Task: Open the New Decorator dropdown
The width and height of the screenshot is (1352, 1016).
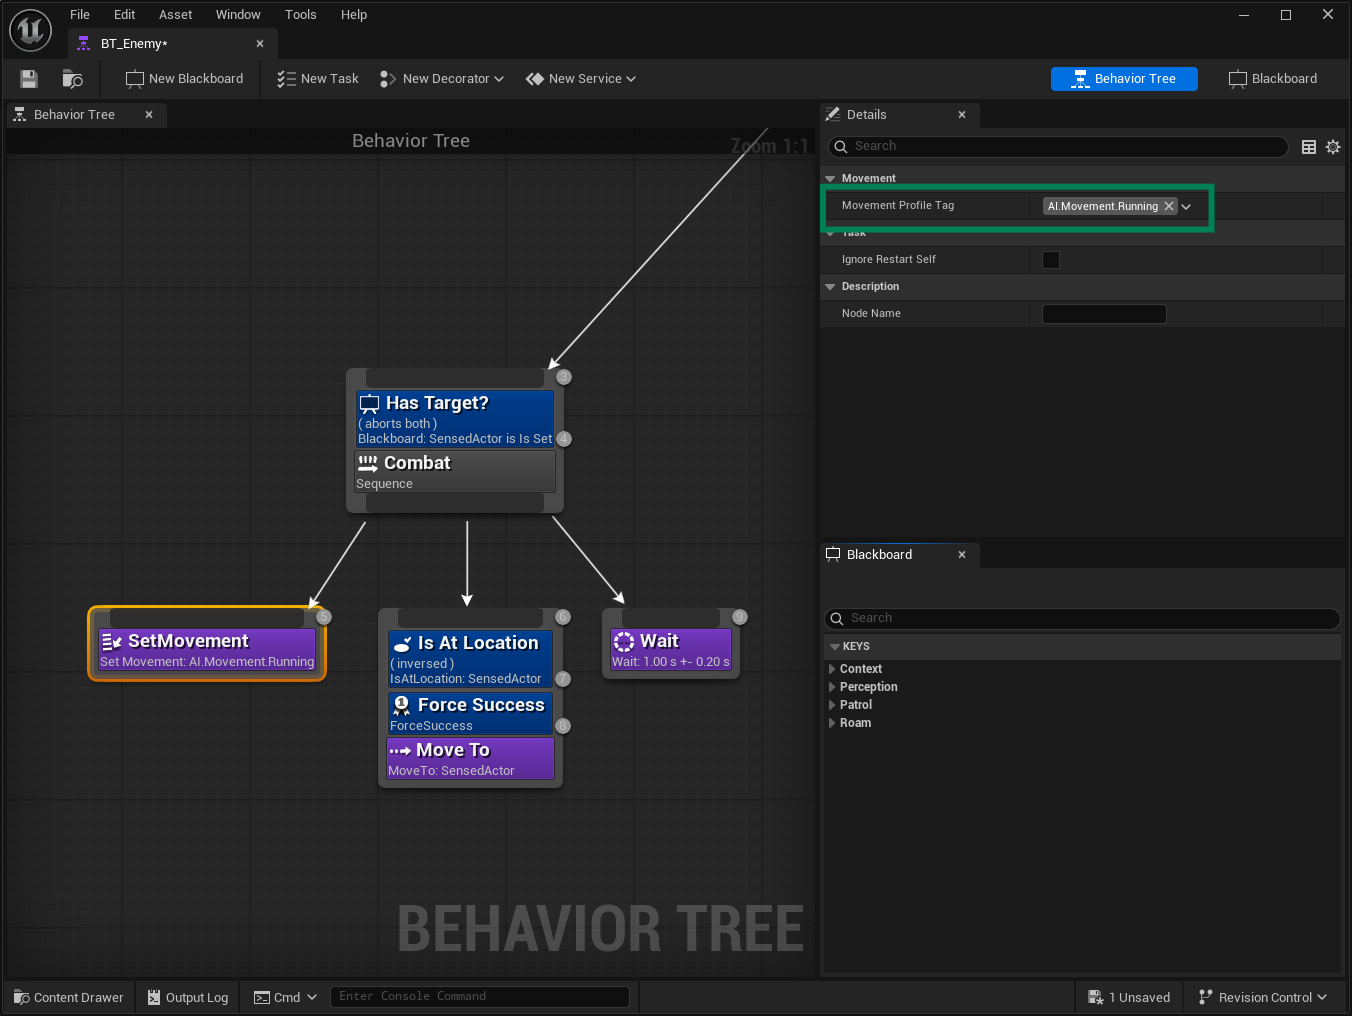Action: click(x=441, y=78)
